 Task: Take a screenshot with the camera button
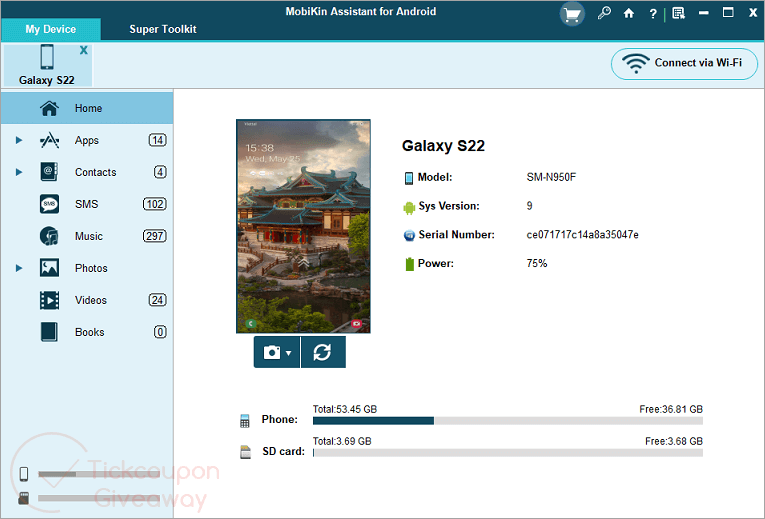(272, 352)
